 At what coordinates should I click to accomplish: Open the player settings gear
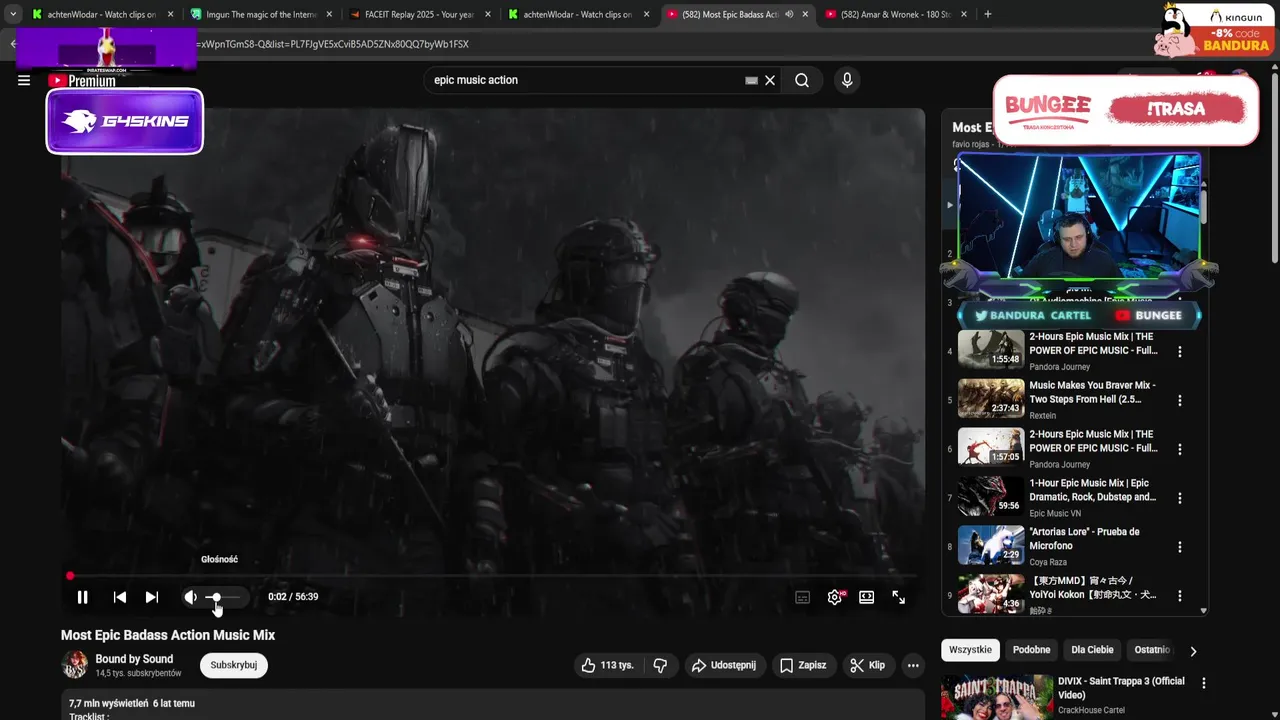835,597
